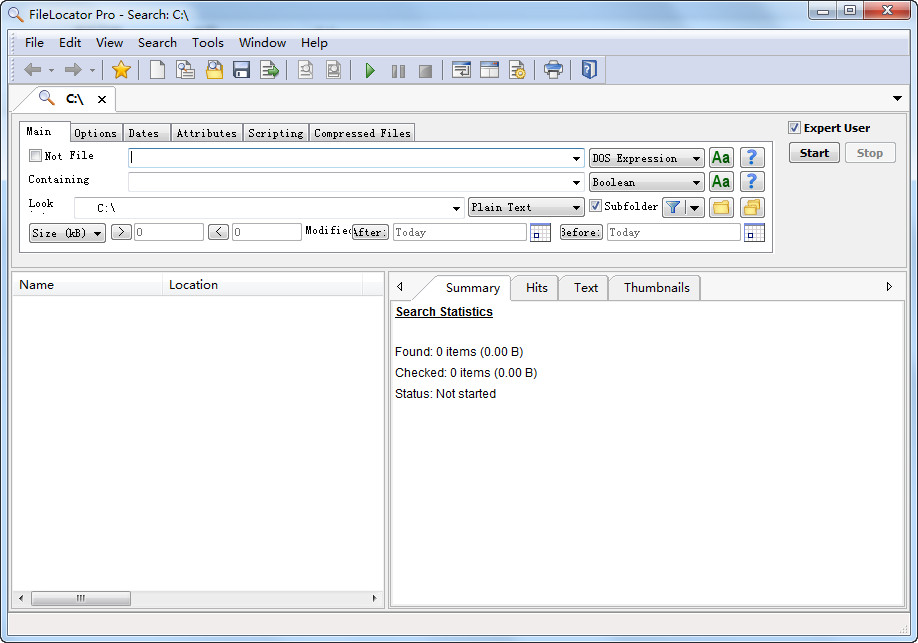The width and height of the screenshot is (918, 643).
Task: Open the Favorites star icon
Action: tap(121, 70)
